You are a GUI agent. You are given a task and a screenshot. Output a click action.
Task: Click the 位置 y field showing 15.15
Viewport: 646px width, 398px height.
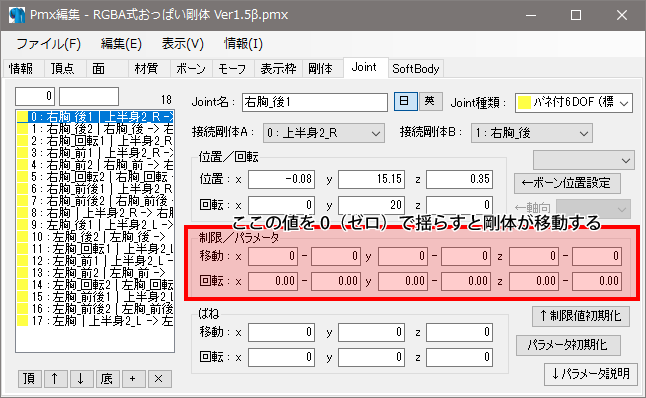click(x=371, y=180)
